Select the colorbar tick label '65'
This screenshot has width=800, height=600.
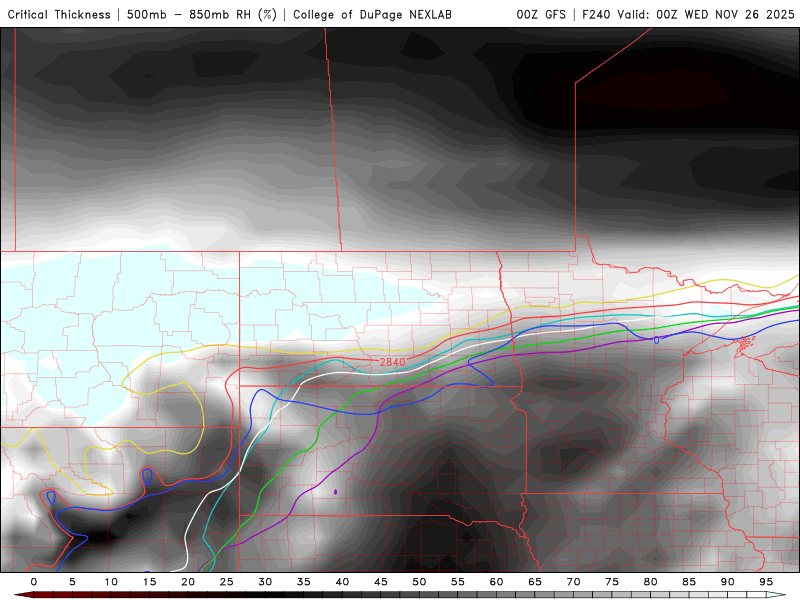(x=535, y=582)
